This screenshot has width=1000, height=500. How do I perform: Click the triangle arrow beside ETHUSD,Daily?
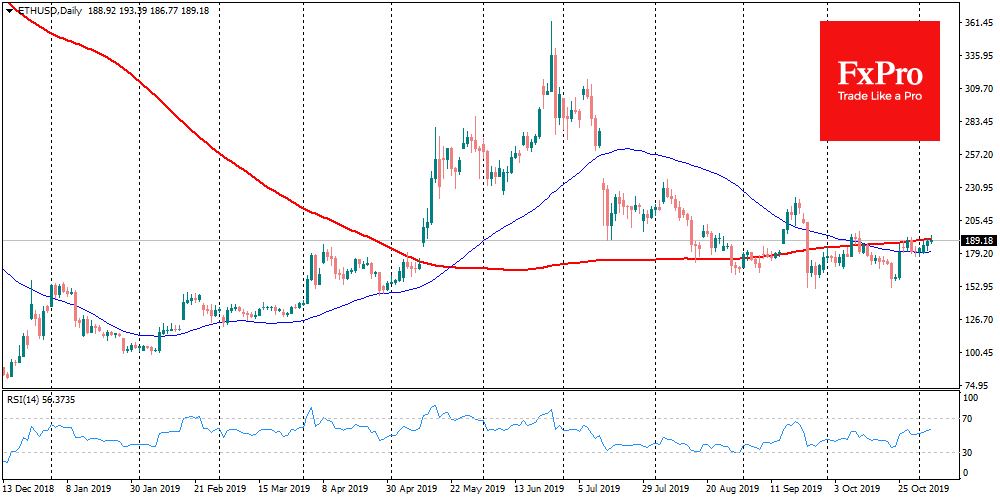(8, 7)
